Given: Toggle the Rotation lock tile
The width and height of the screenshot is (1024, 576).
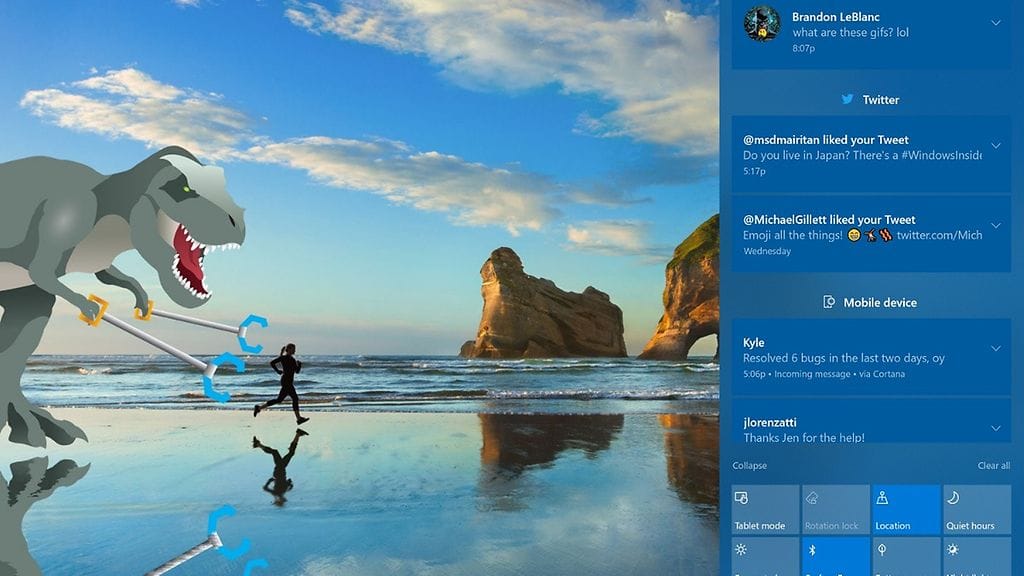Looking at the screenshot, I should (835, 510).
